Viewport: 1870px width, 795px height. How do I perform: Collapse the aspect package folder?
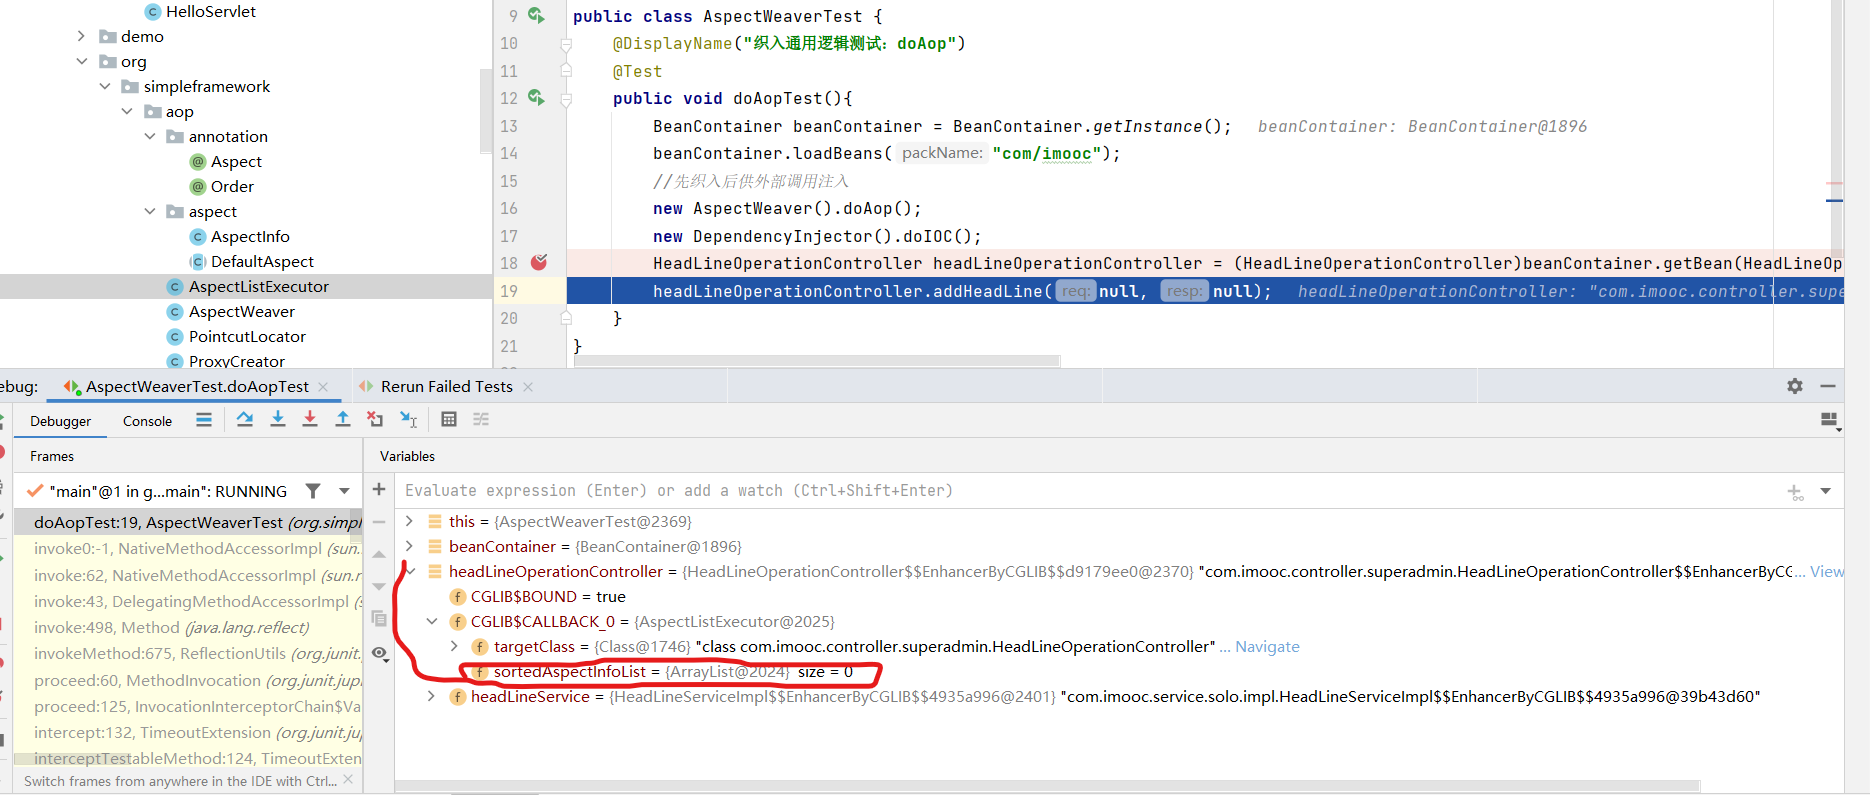pyautogui.click(x=150, y=211)
